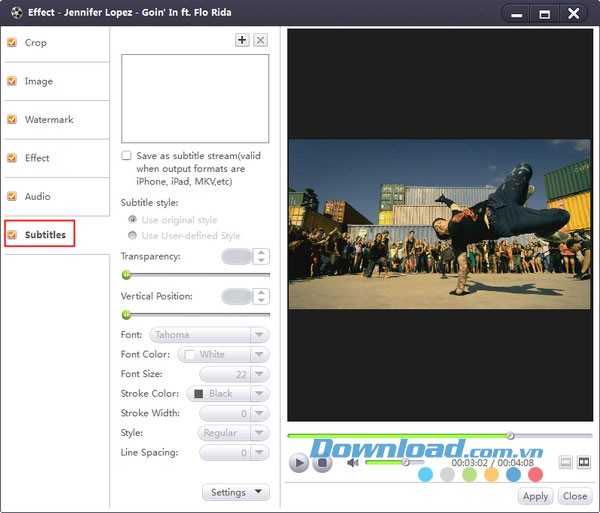
Task: Stop the video preview
Action: point(322,463)
